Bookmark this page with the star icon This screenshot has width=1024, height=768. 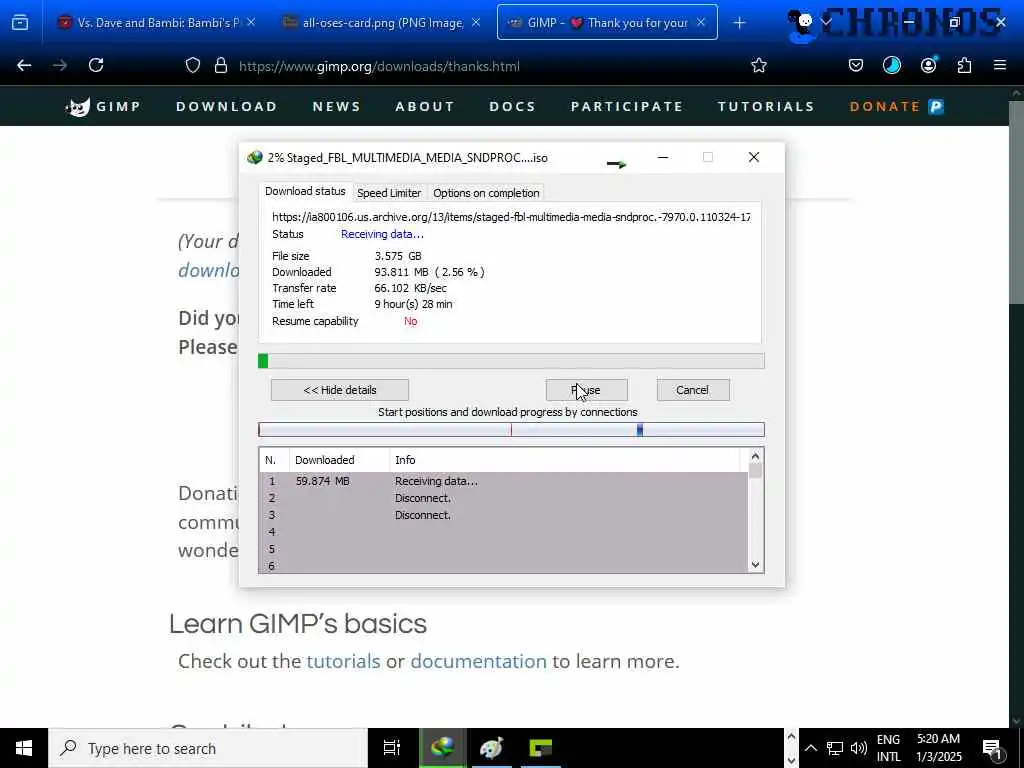(x=758, y=65)
